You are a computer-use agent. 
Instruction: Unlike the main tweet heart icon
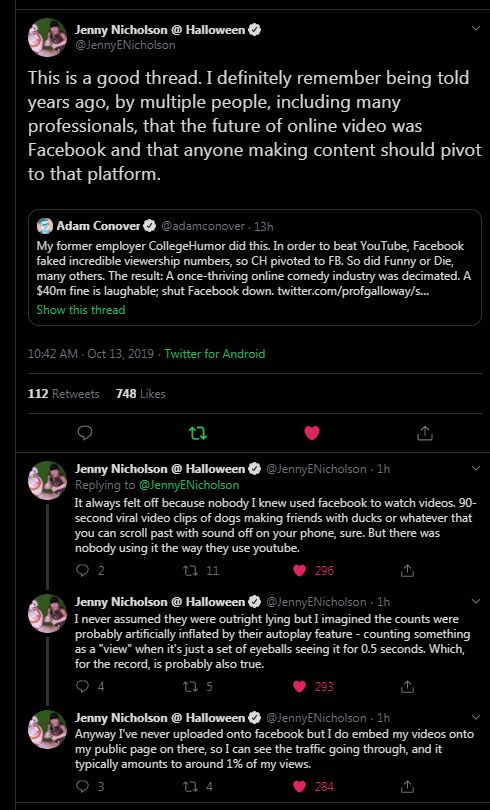(x=312, y=433)
